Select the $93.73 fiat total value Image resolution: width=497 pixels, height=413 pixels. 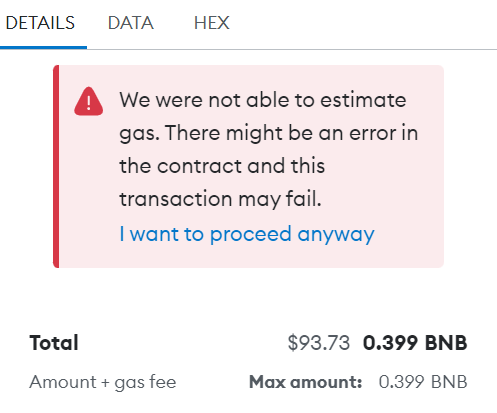319,343
